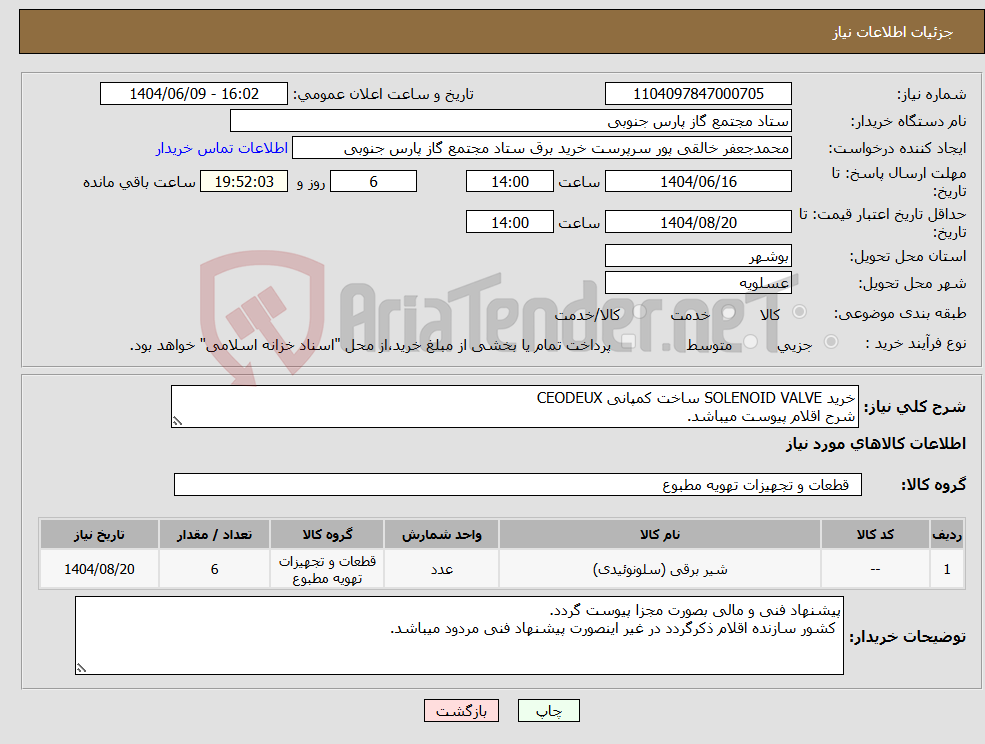The width and height of the screenshot is (985, 744).
Task: Click the request creator name field
Action: pyautogui.click(x=541, y=148)
